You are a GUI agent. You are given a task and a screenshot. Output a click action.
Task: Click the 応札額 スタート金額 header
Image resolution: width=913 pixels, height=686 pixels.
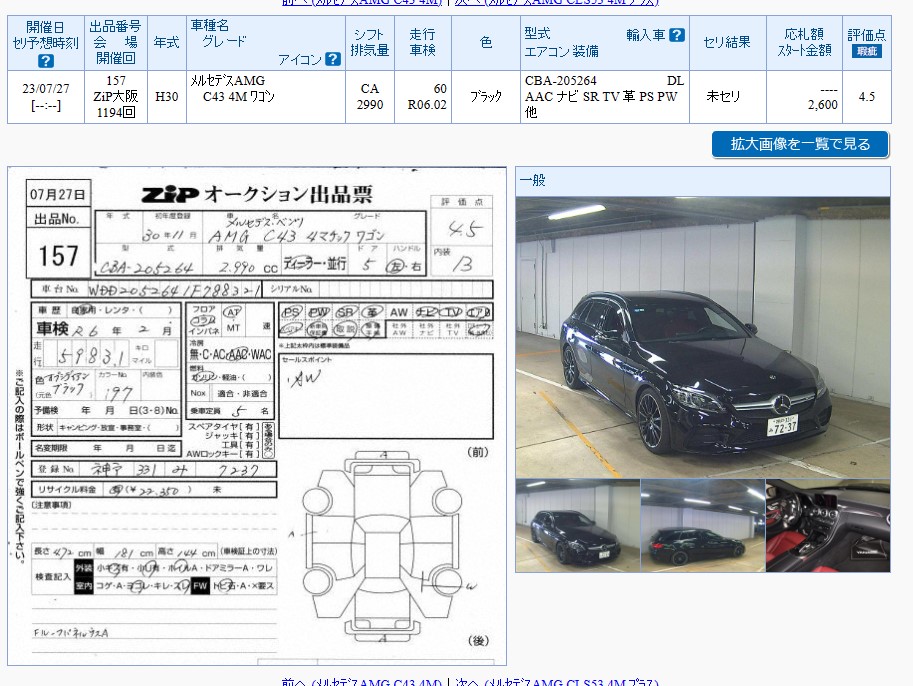(804, 43)
